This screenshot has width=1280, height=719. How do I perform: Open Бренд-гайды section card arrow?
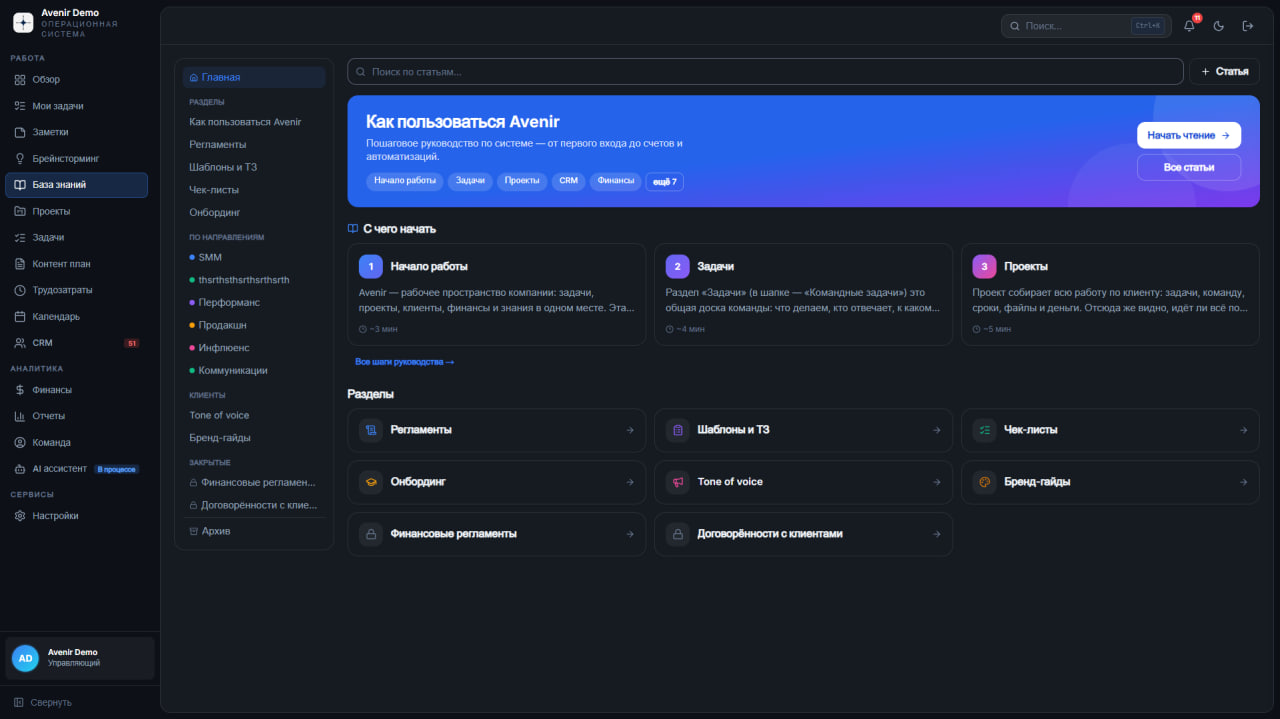(1244, 482)
